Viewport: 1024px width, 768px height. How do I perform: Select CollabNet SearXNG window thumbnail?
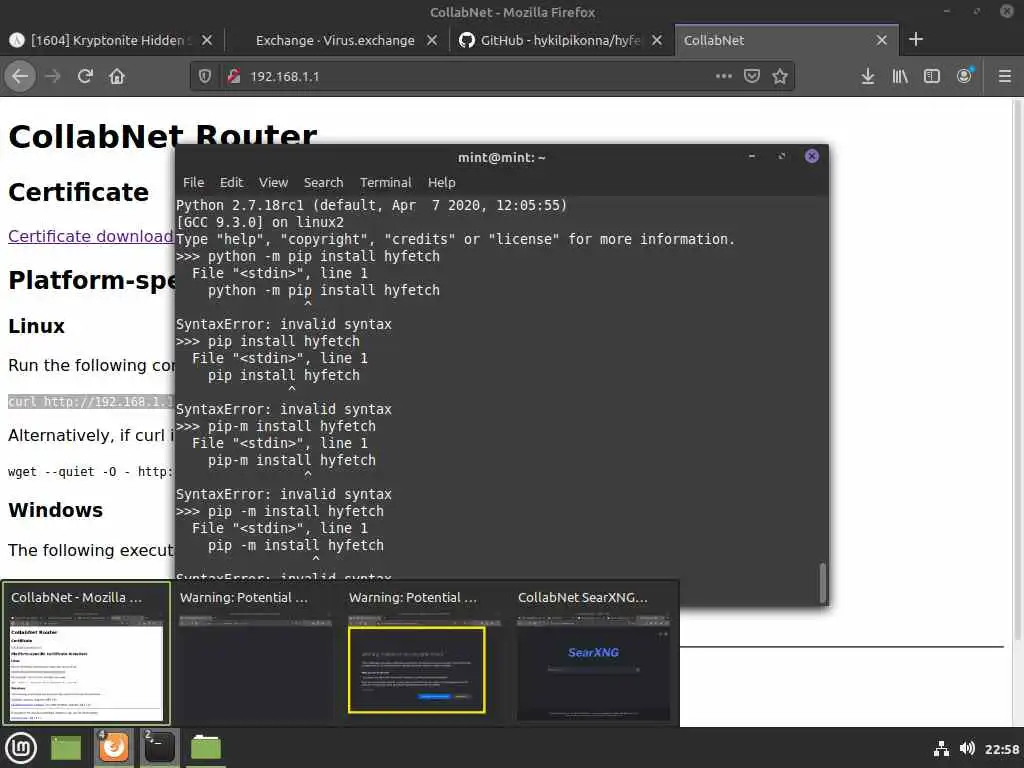(594, 654)
